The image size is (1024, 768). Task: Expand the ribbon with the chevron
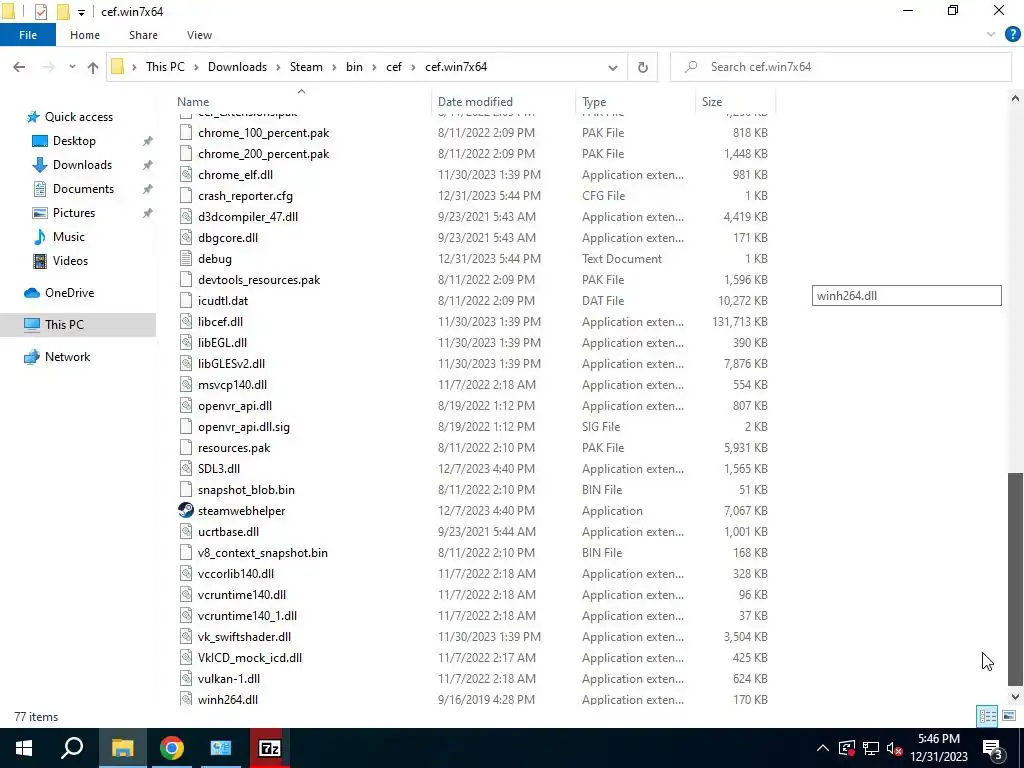pyautogui.click(x=991, y=35)
